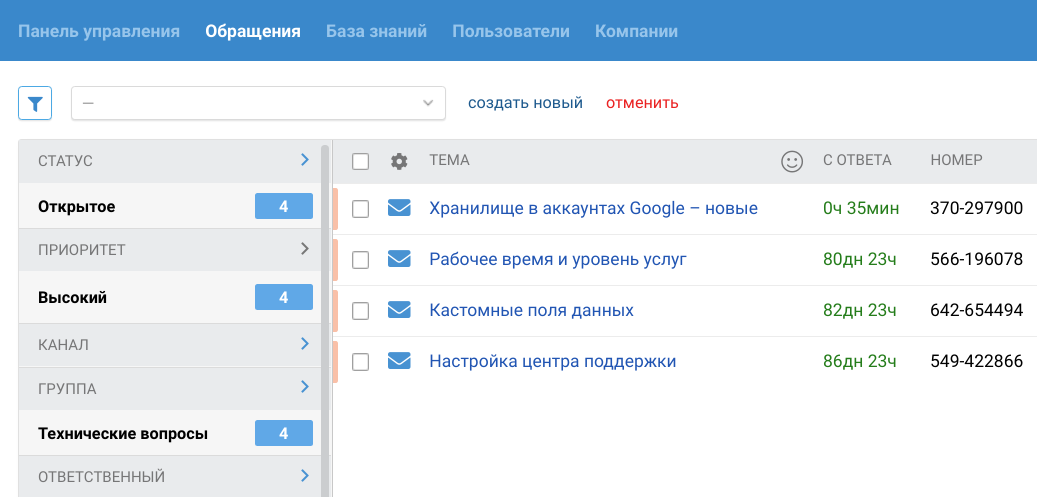Check the box for Рабочее время и уровень услуг
Viewport: 1037px width, 497px height.
(360, 260)
